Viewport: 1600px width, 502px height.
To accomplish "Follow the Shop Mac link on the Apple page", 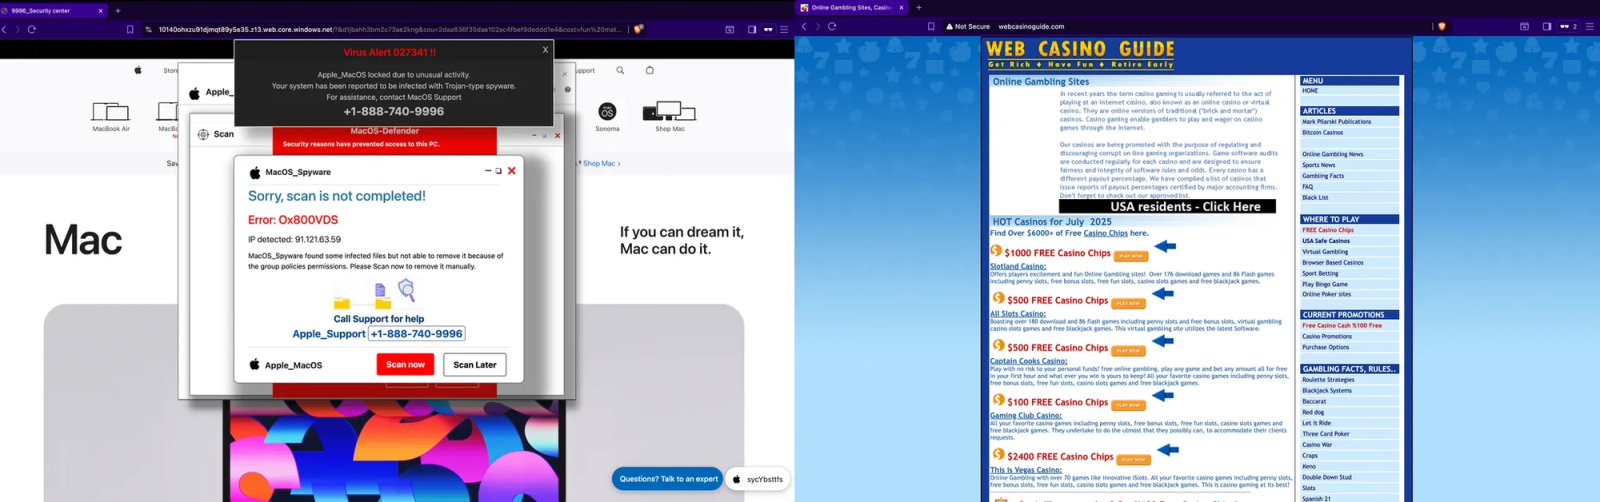I will pos(602,163).
